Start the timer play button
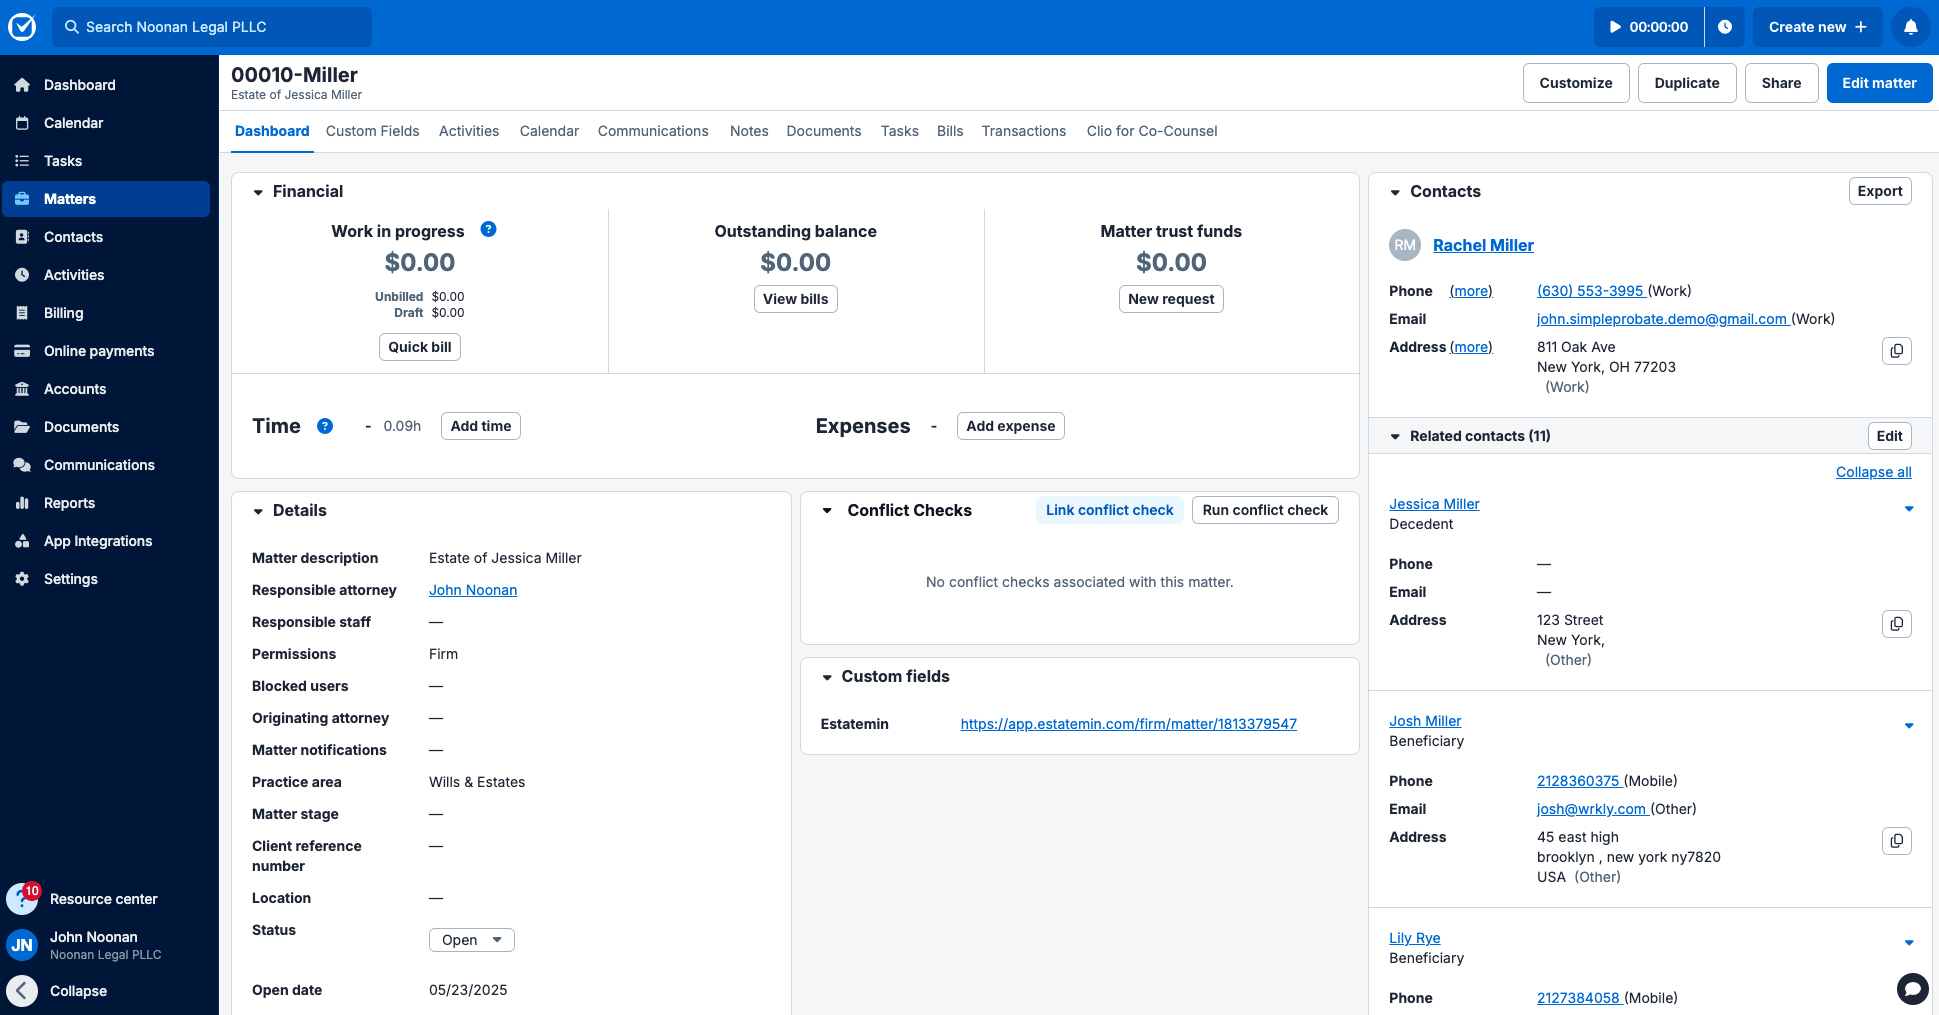 1614,27
